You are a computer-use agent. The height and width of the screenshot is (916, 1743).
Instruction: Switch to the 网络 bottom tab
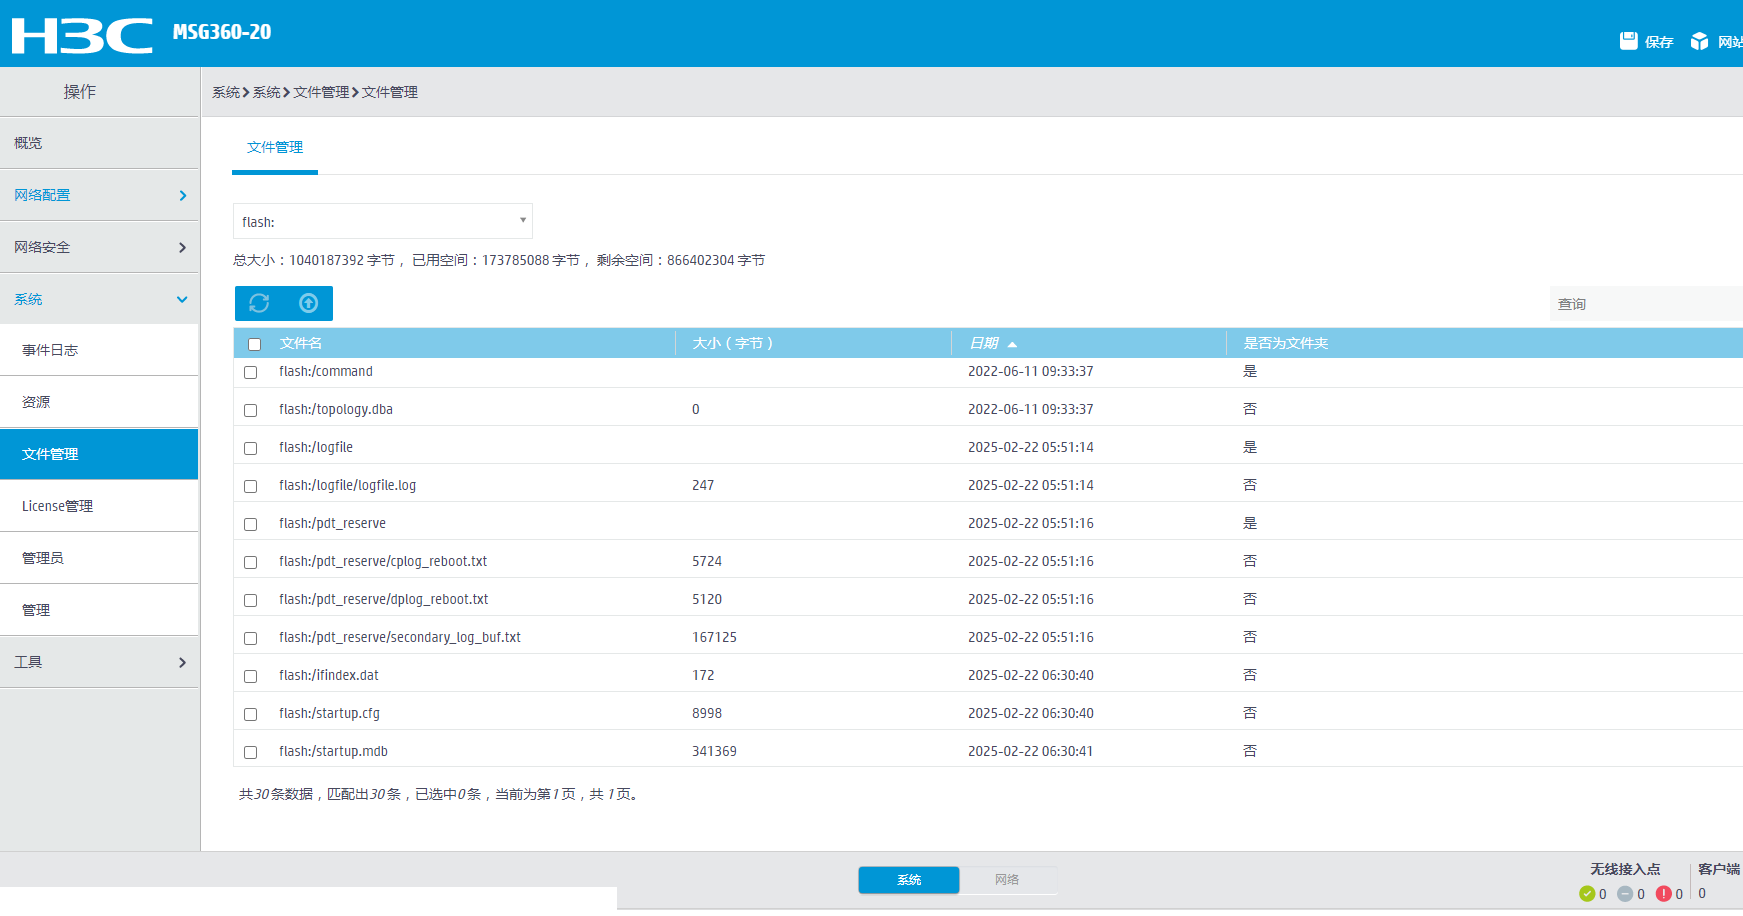pos(1007,880)
